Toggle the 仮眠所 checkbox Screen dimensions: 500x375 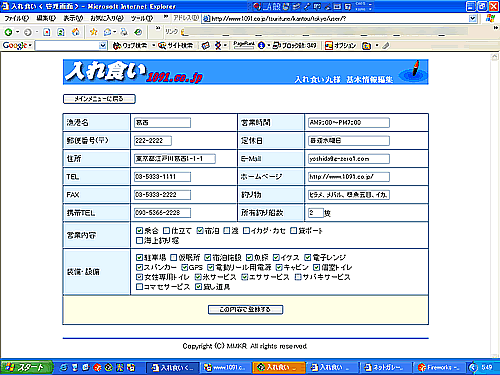pyautogui.click(x=173, y=257)
